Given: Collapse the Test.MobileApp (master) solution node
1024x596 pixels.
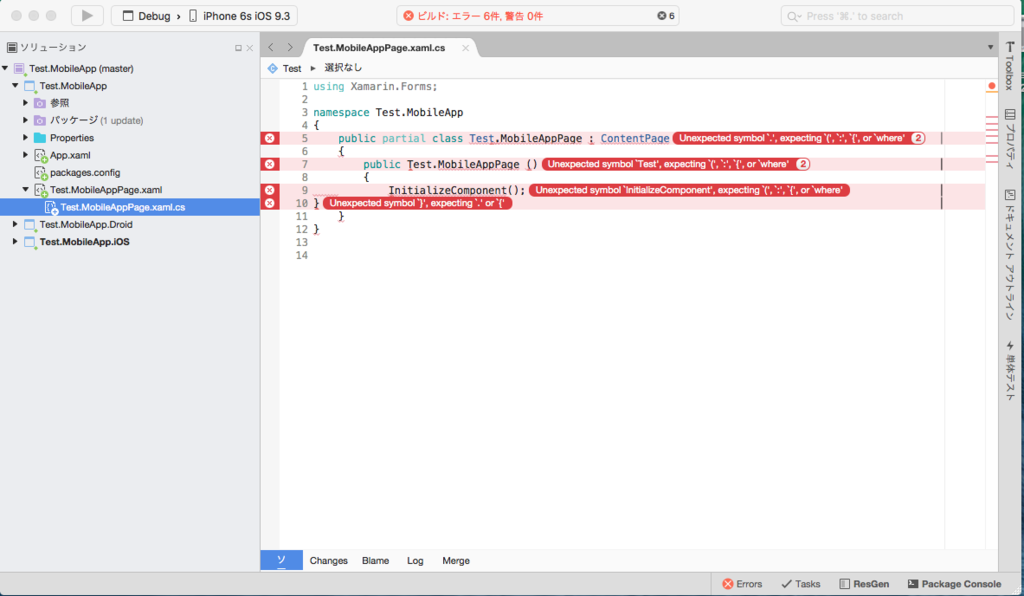Looking at the screenshot, I should point(5,68).
